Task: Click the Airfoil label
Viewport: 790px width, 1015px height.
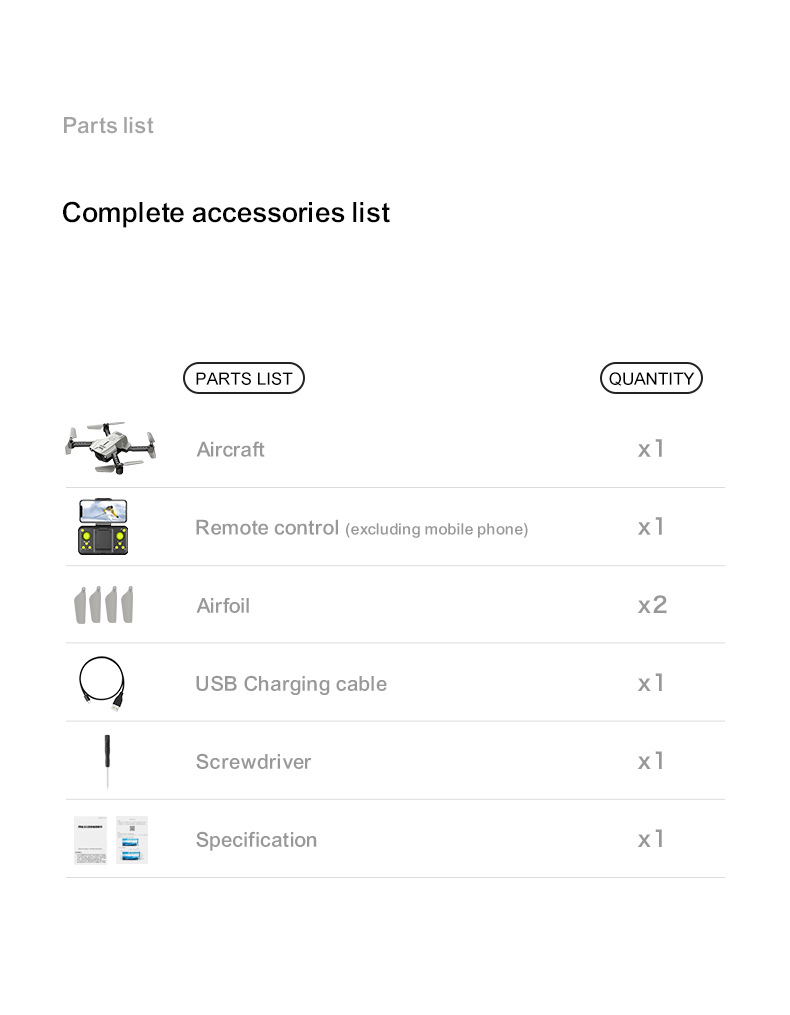Action: [x=223, y=606]
